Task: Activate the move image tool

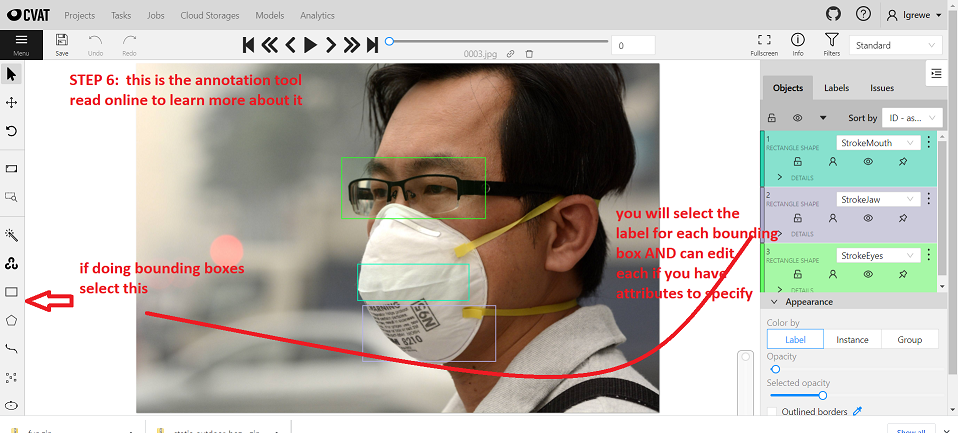Action: tap(12, 102)
